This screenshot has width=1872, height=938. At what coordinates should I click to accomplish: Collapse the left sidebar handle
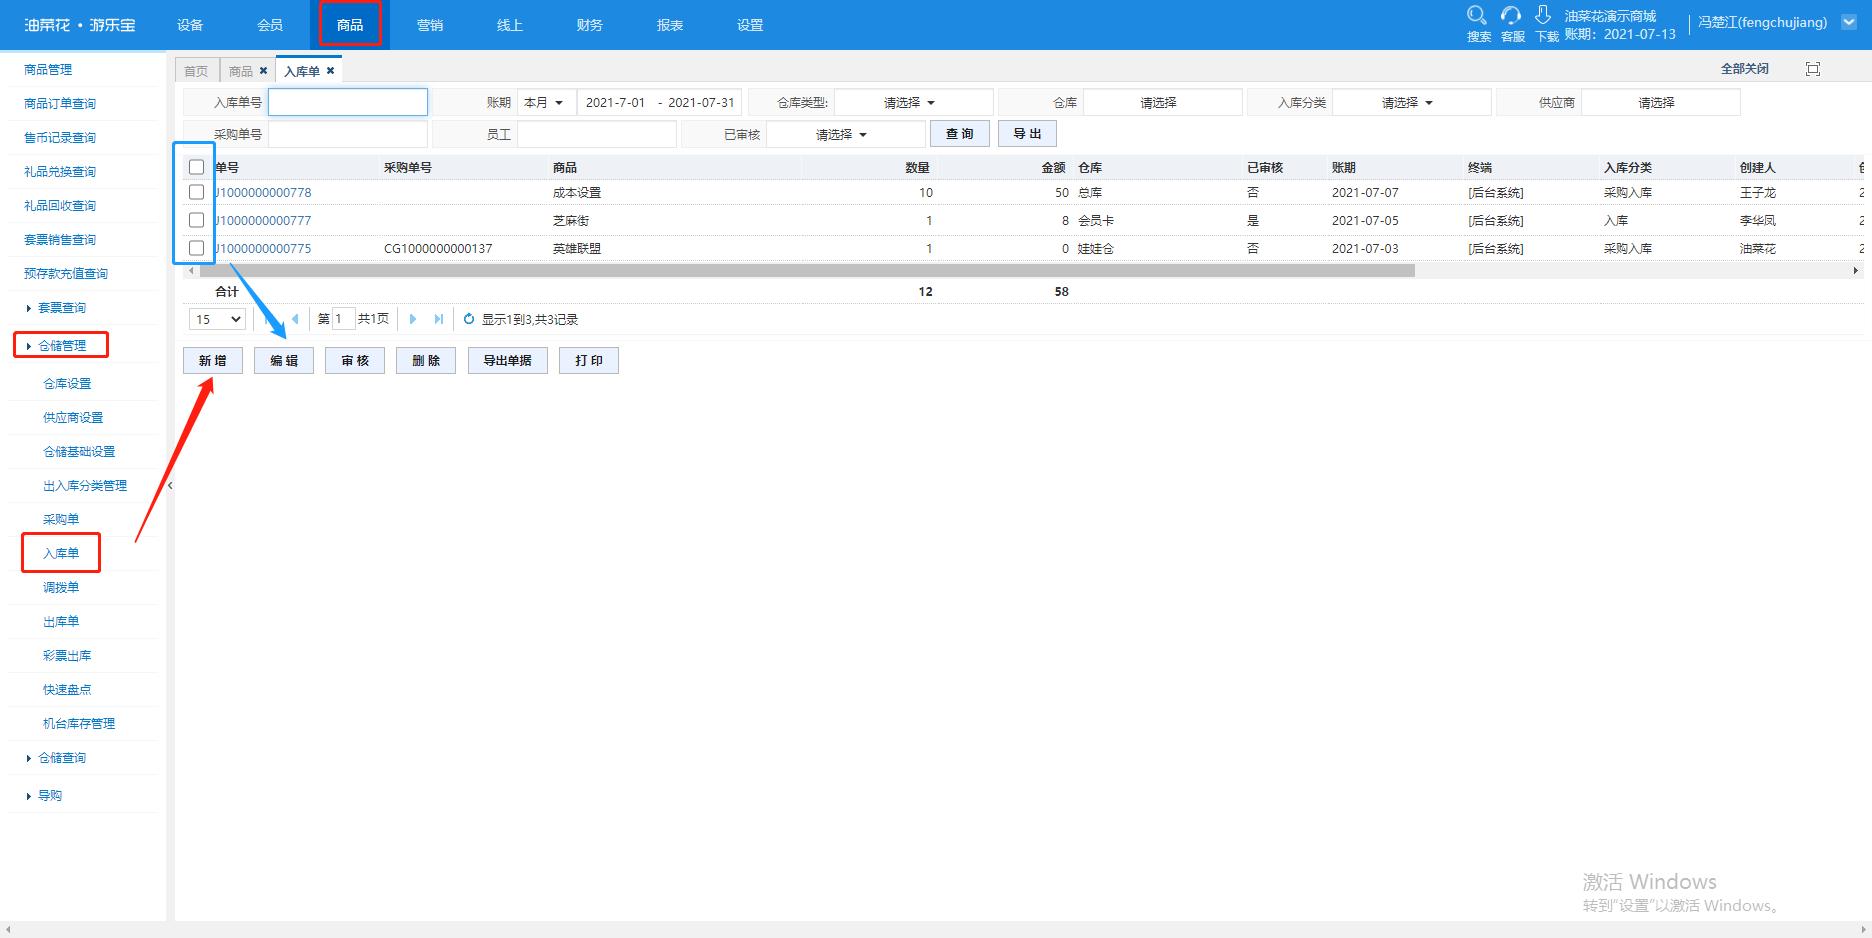(170, 486)
